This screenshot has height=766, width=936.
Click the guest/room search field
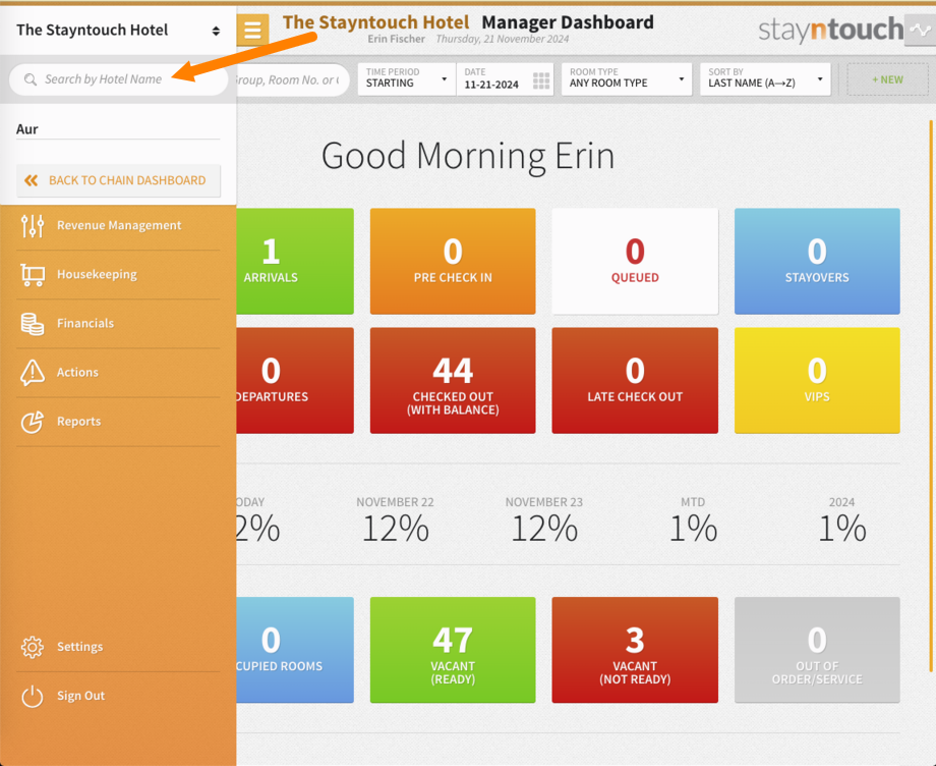(292, 79)
